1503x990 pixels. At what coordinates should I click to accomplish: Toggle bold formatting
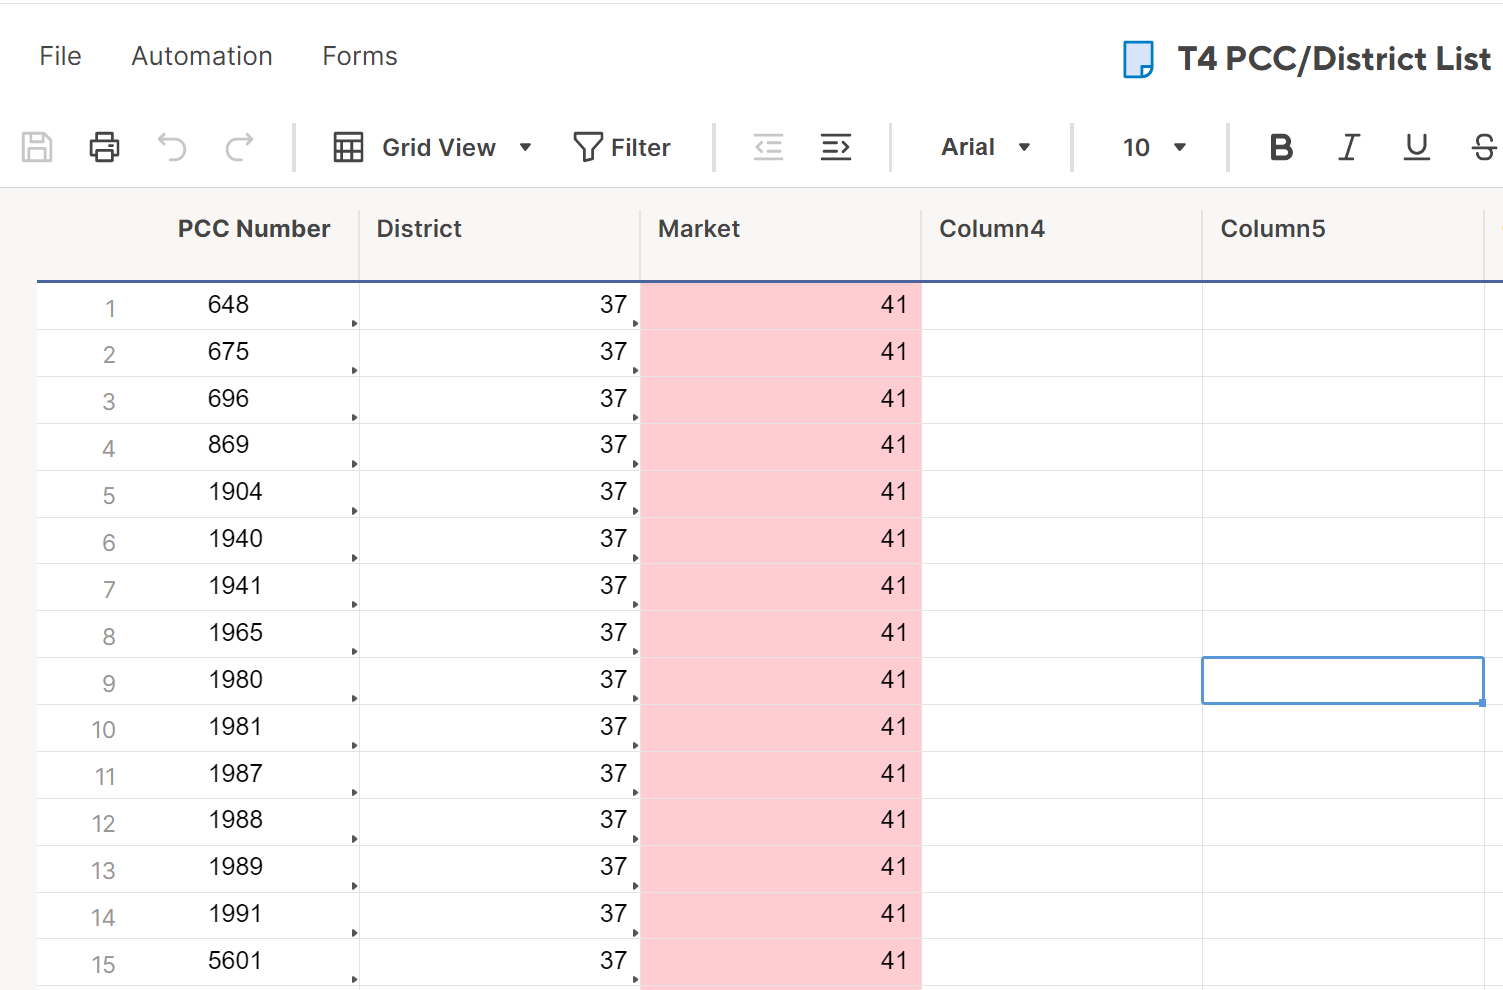1281,147
